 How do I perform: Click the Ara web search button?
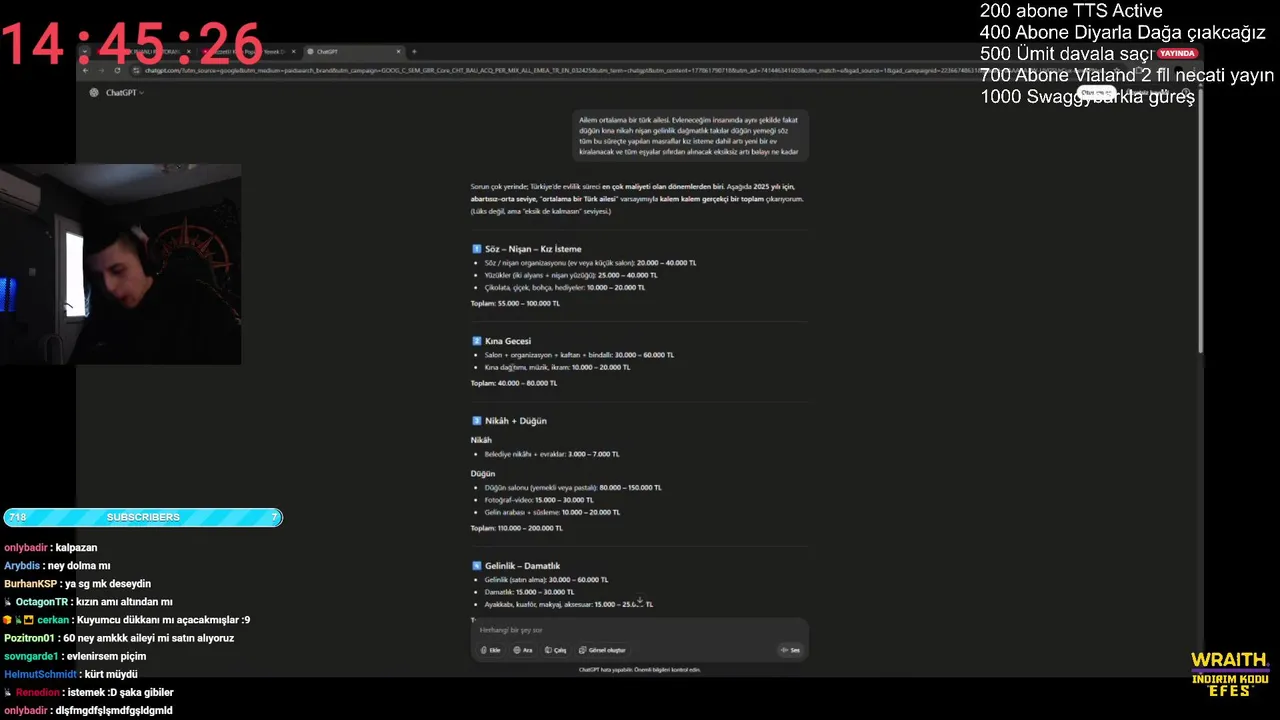[523, 650]
